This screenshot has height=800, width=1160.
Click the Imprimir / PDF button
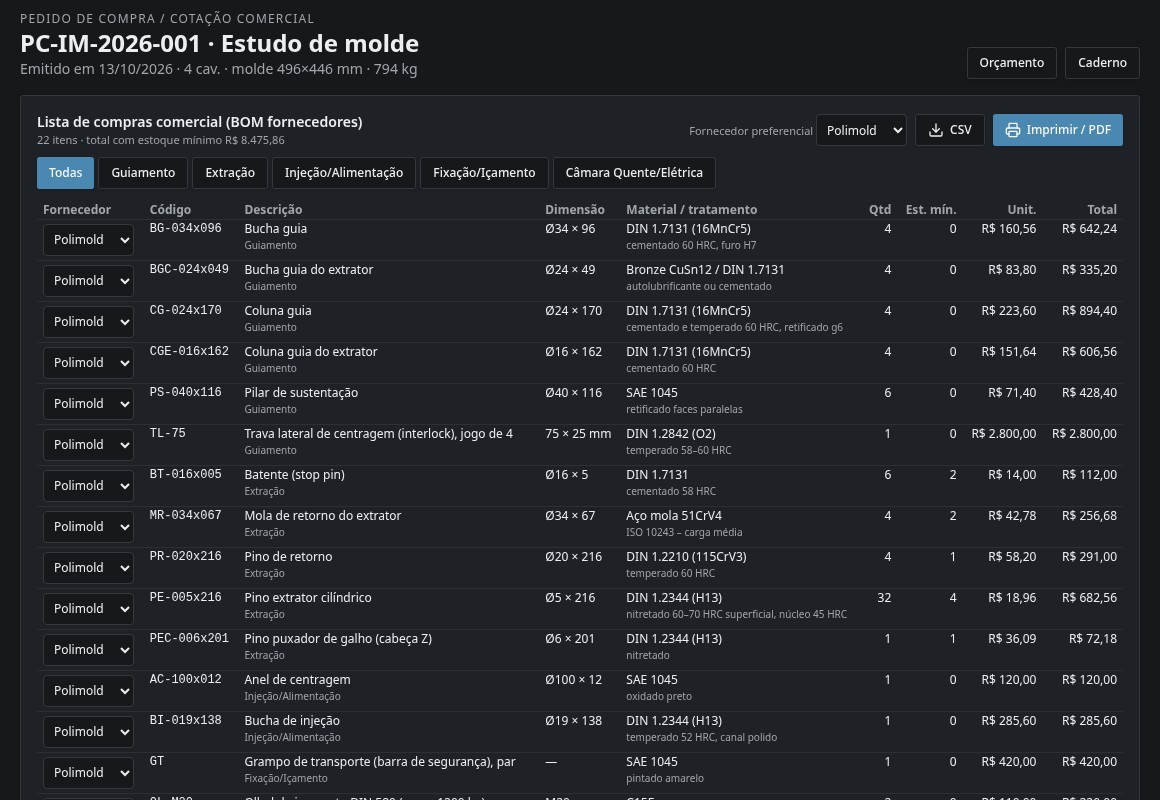pos(1058,130)
